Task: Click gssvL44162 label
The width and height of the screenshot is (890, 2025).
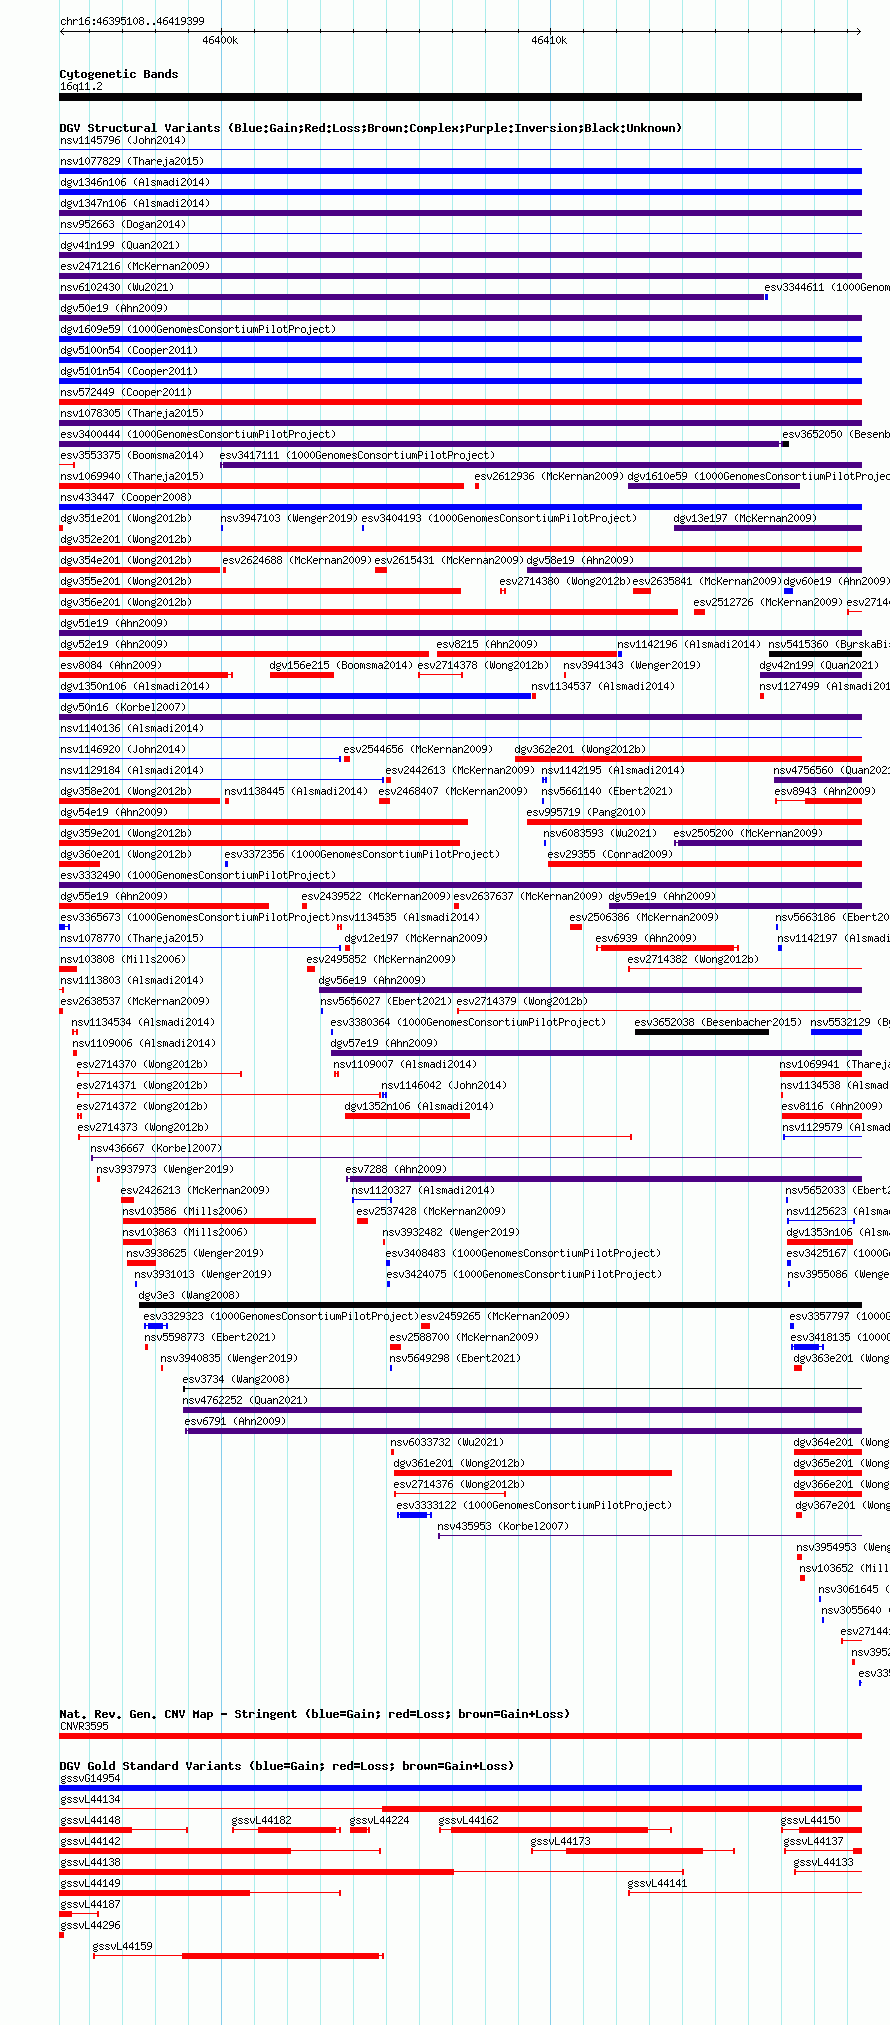Action: click(x=469, y=1820)
